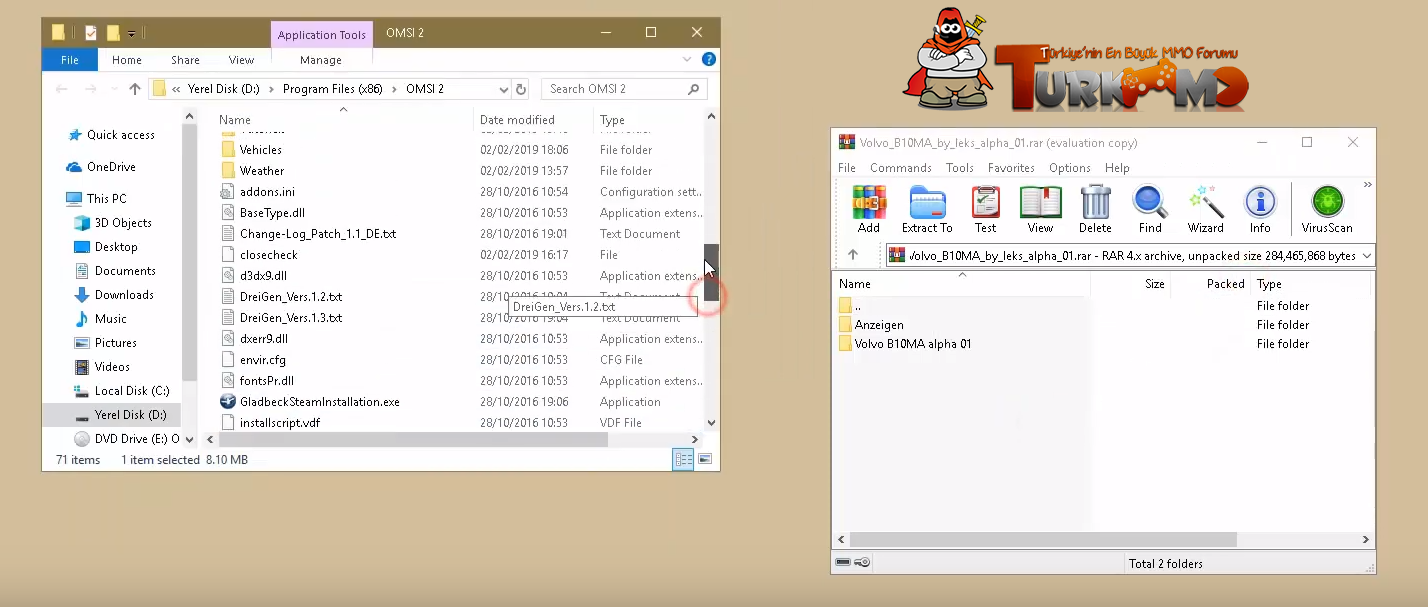Image resolution: width=1428 pixels, height=607 pixels.
Task: Click Properties icon in Explorer title bar
Action: pyautogui.click(x=91, y=32)
